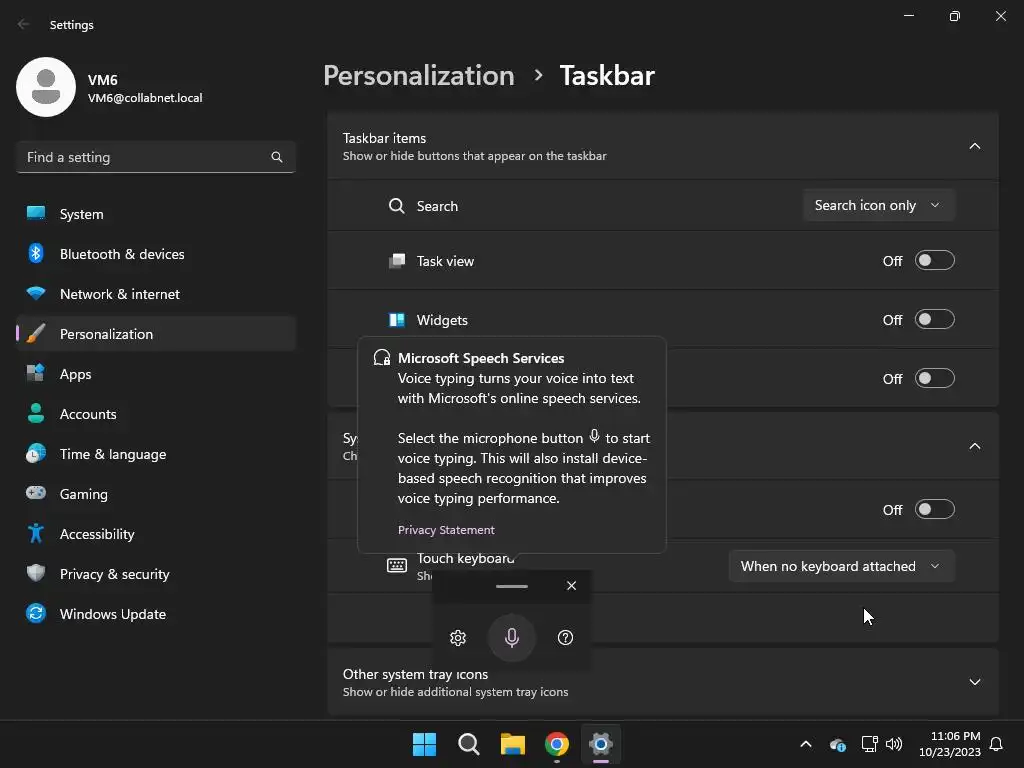
Task: Open Bluetooth & devices category
Action: (x=156, y=254)
